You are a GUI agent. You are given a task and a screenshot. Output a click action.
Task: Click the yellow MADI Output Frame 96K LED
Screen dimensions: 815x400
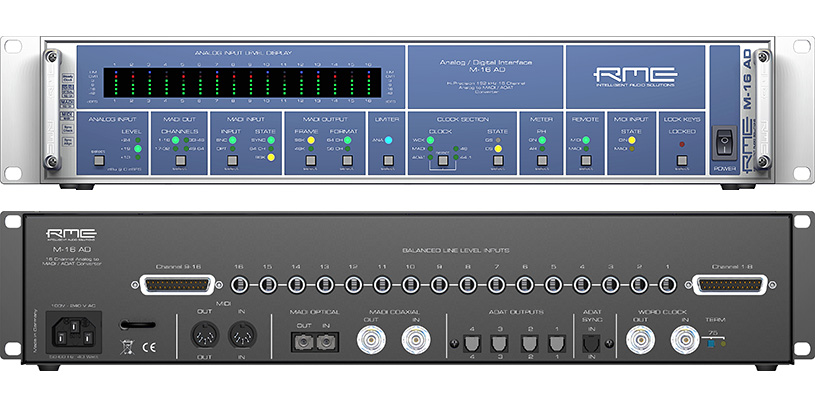click(311, 140)
